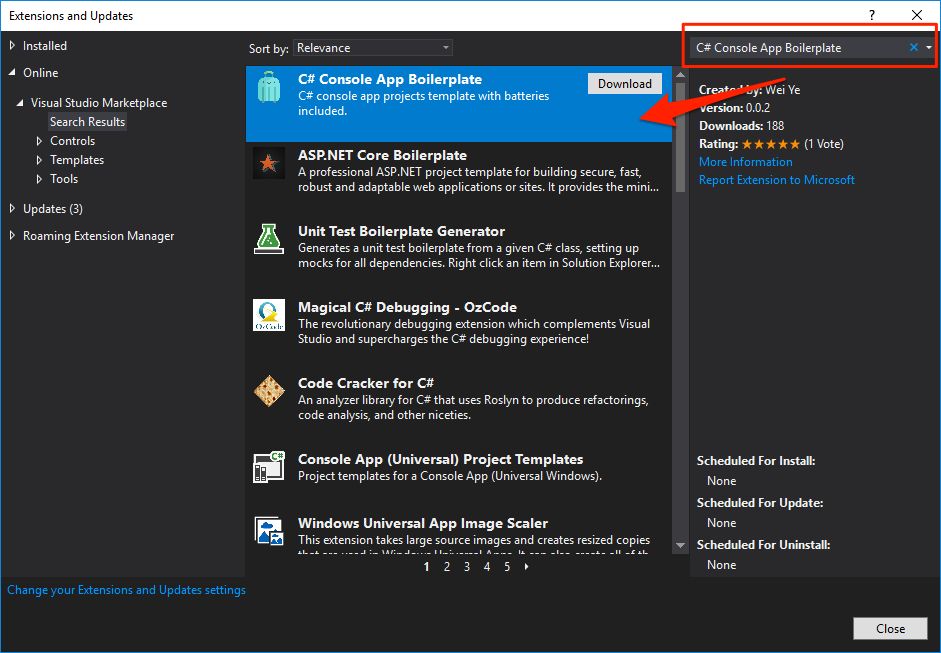The height and width of the screenshot is (653, 941).
Task: Click the ASP.NET Core Boilerplate star icon
Action: [x=268, y=163]
